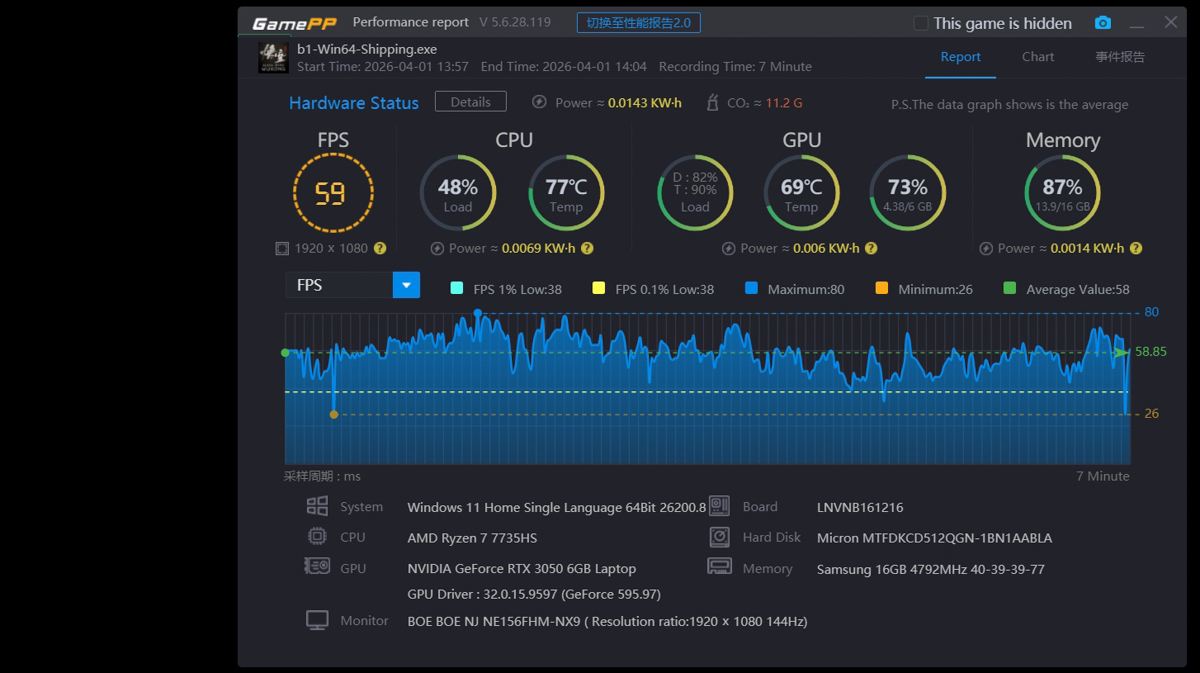The image size is (1200, 673).
Task: Click the Memory power help question mark
Action: pyautogui.click(x=1136, y=248)
